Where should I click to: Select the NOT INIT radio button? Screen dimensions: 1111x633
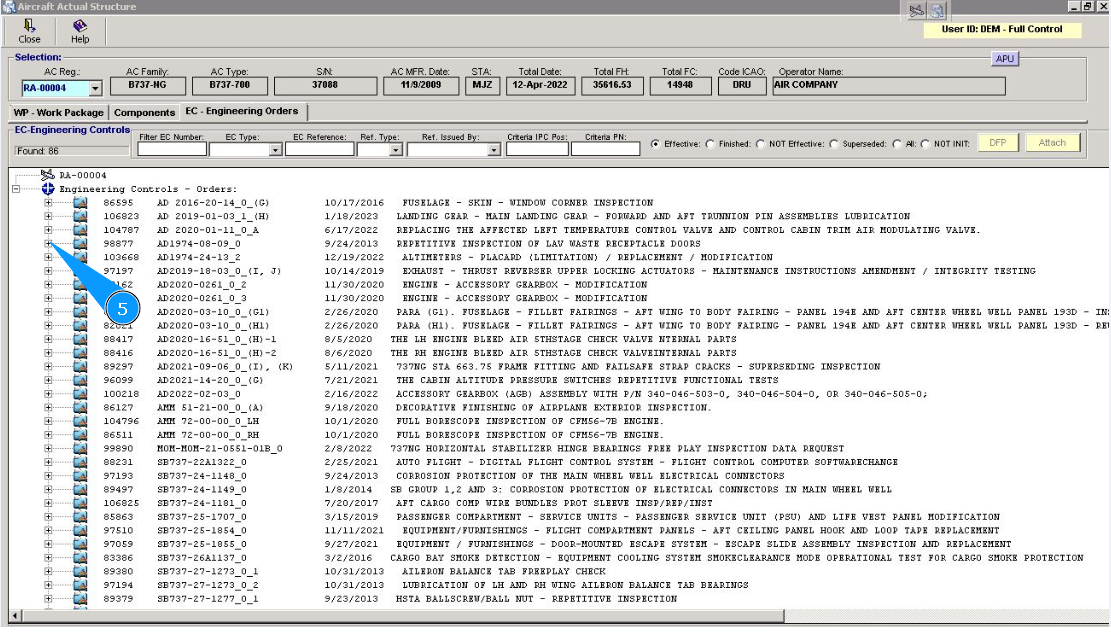pos(925,144)
